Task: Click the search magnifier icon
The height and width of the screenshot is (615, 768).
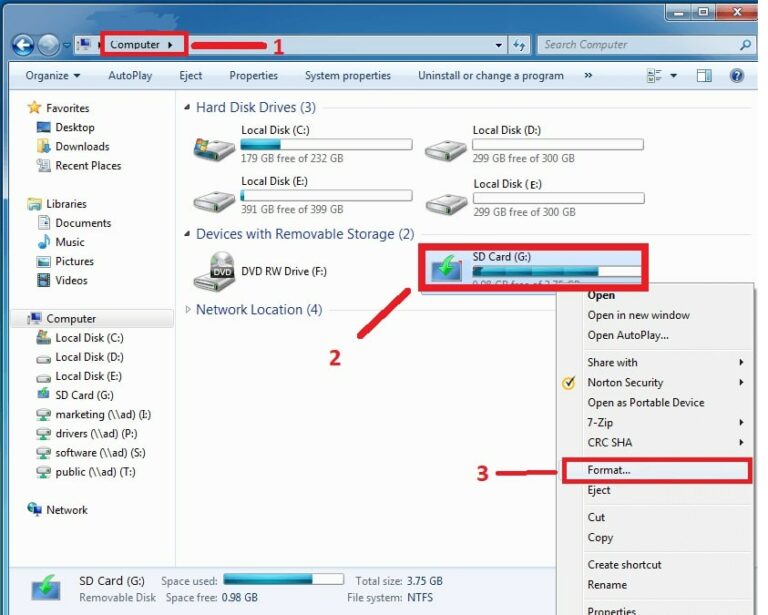Action: tap(745, 45)
